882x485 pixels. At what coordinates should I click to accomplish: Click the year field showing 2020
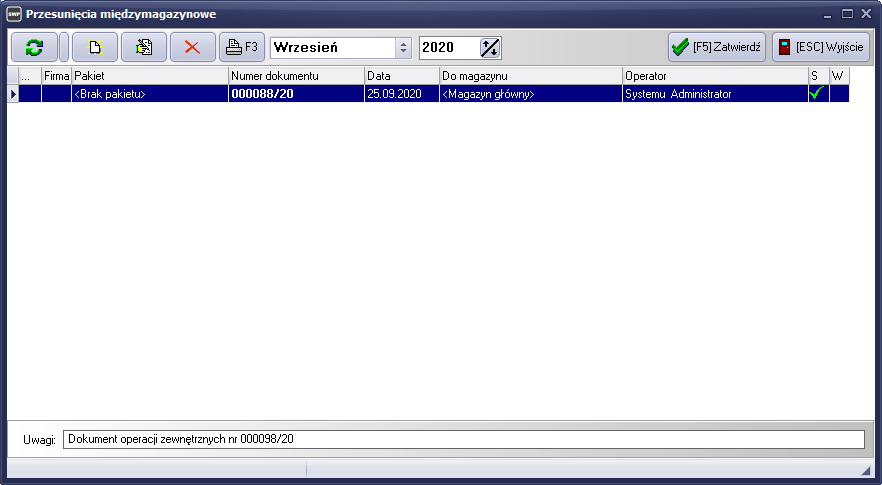[x=448, y=47]
